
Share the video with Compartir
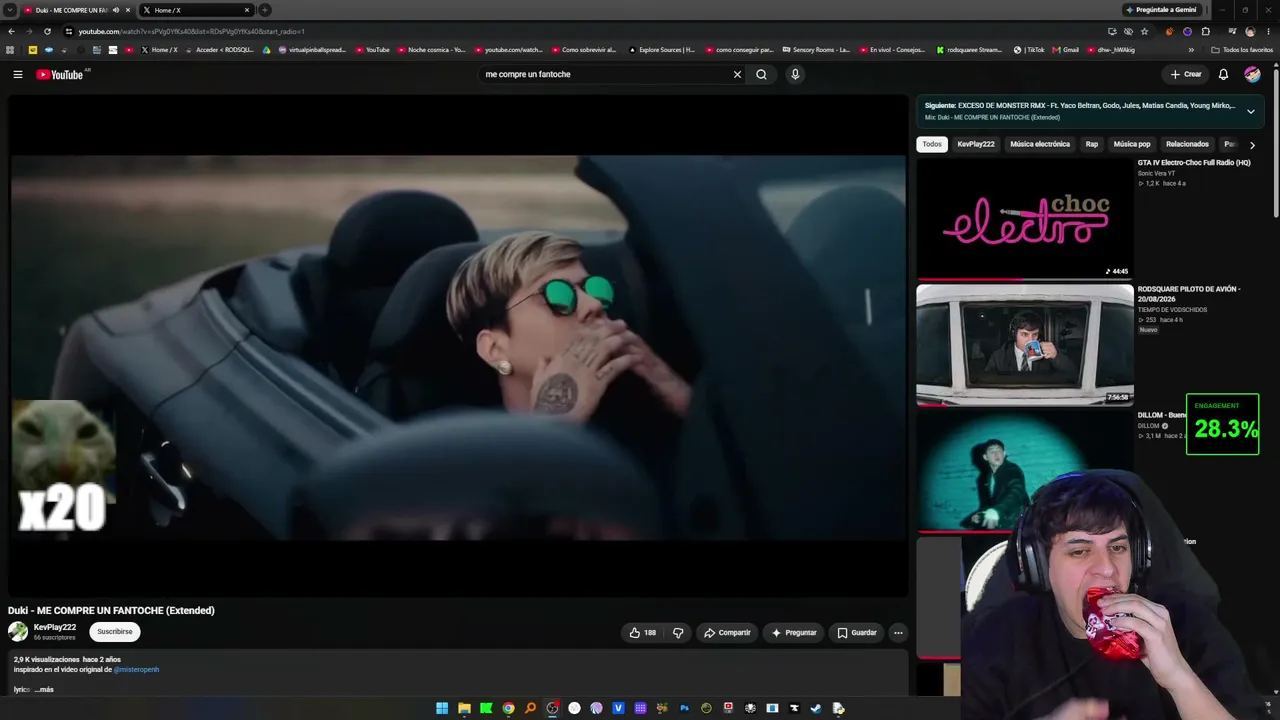(x=727, y=632)
